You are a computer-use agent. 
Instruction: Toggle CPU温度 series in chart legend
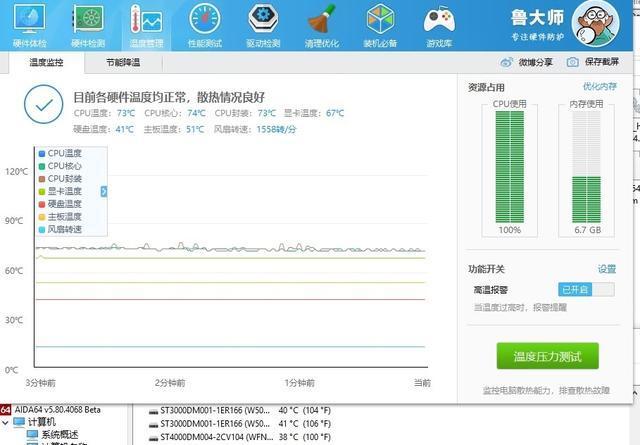point(60,154)
